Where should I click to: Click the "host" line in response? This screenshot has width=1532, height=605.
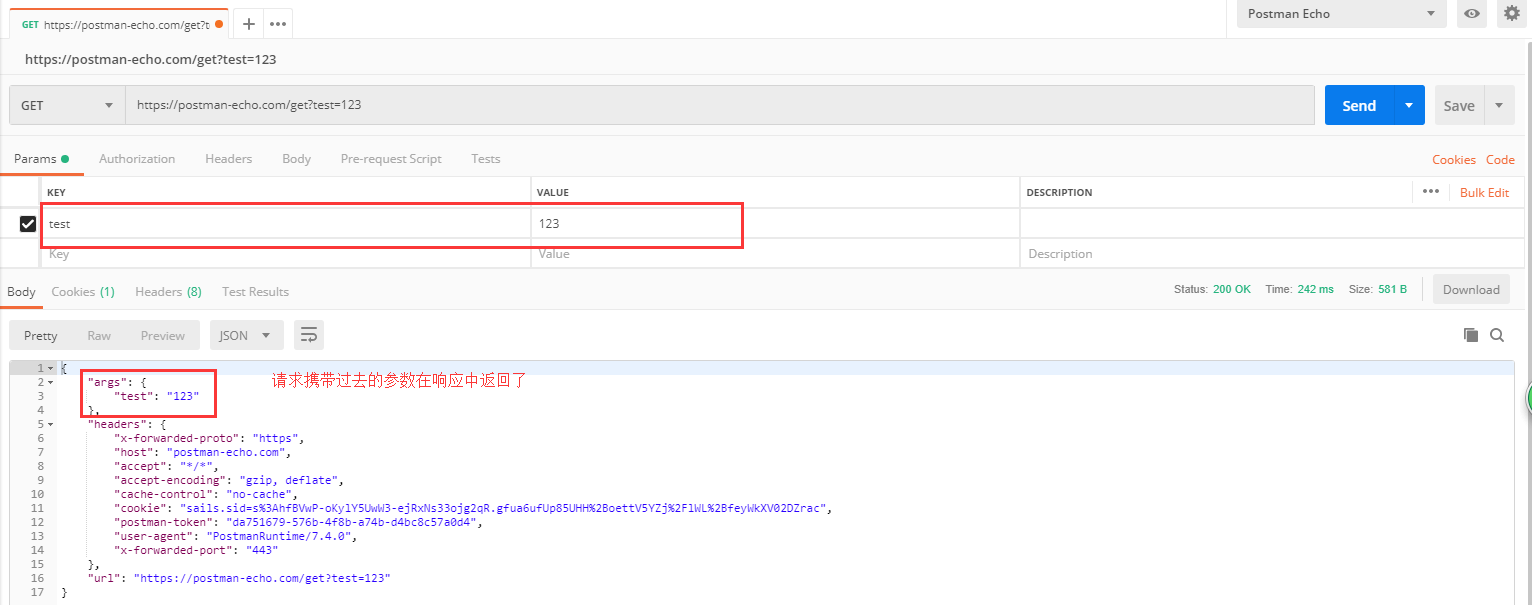coord(203,452)
